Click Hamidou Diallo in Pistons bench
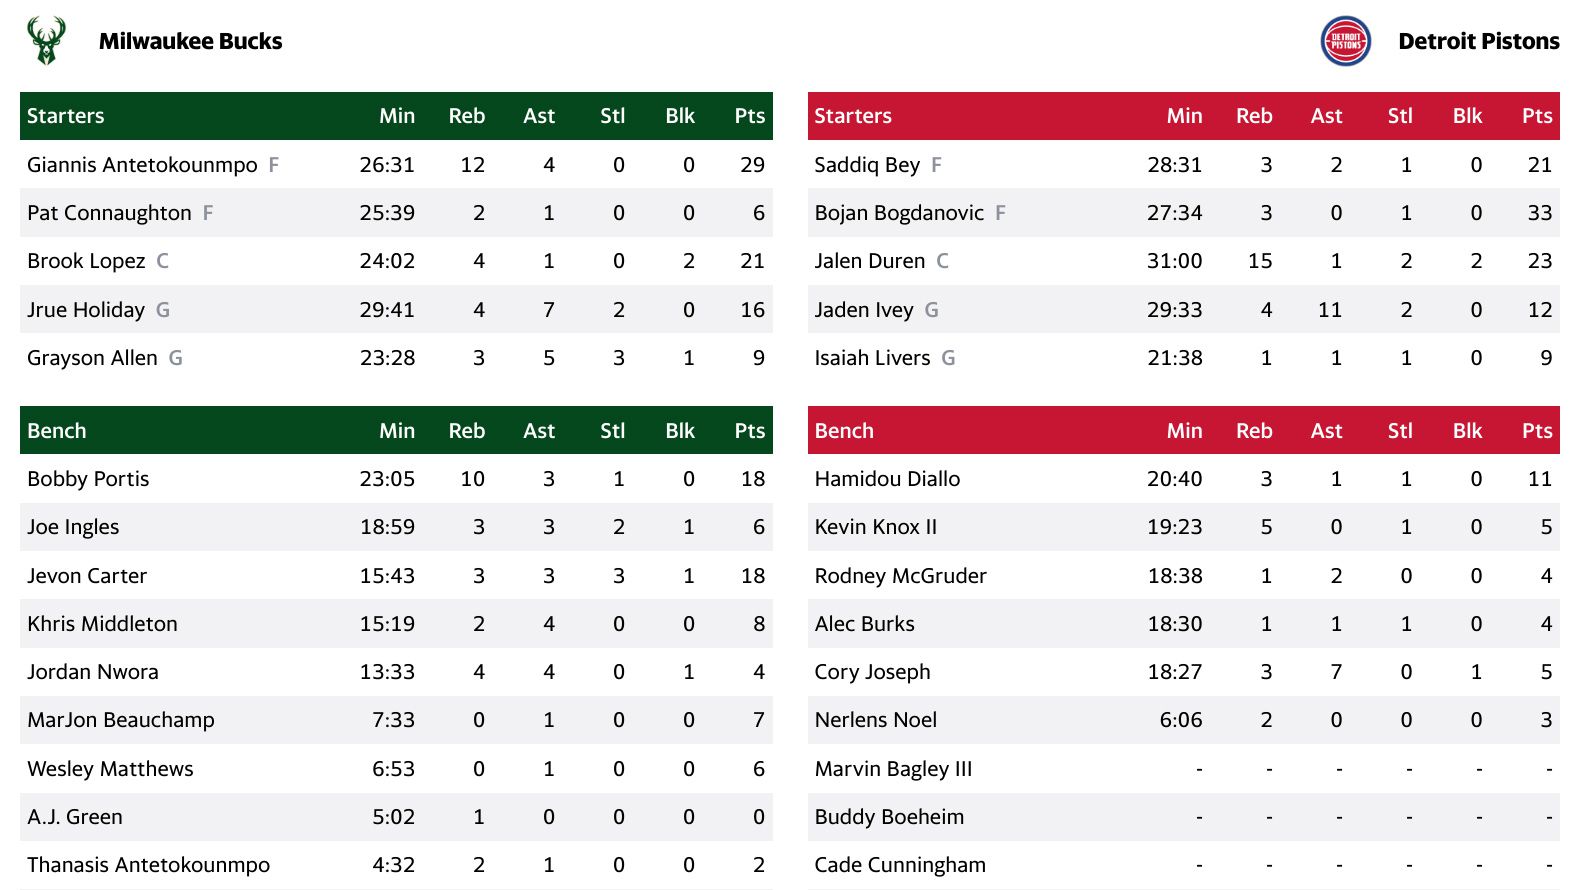Screen dimensions: 1578x890 pyautogui.click(x=887, y=479)
